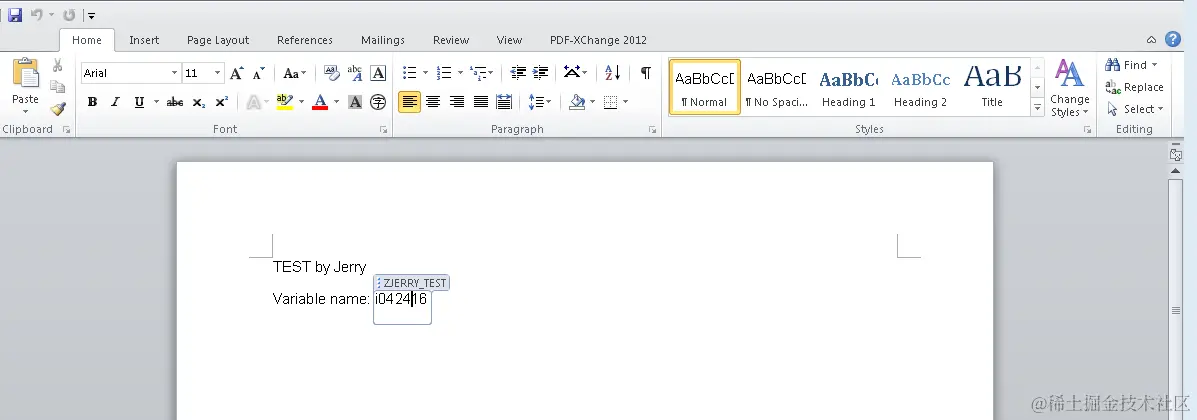Viewport: 1197px width, 420px height.
Task: Toggle Bold formatting
Action: pyautogui.click(x=92, y=102)
